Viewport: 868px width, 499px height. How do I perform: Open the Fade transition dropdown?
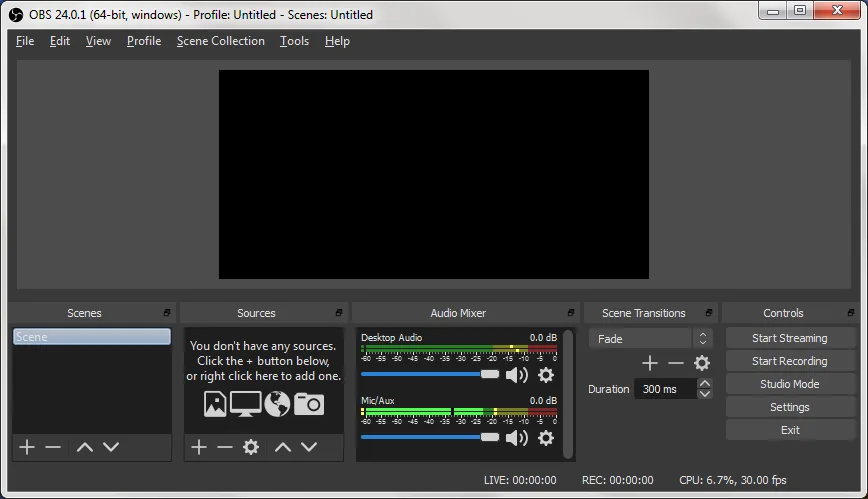pyautogui.click(x=650, y=338)
